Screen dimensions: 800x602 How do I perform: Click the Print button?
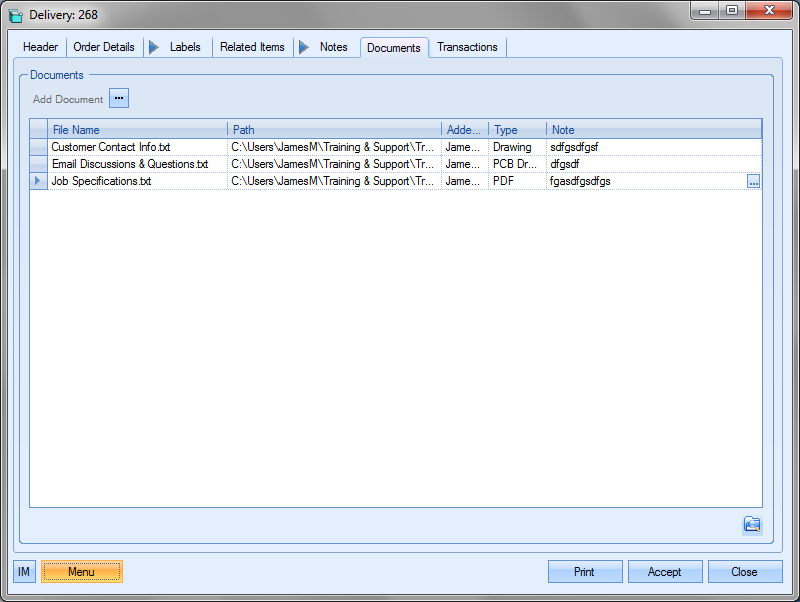coord(585,571)
